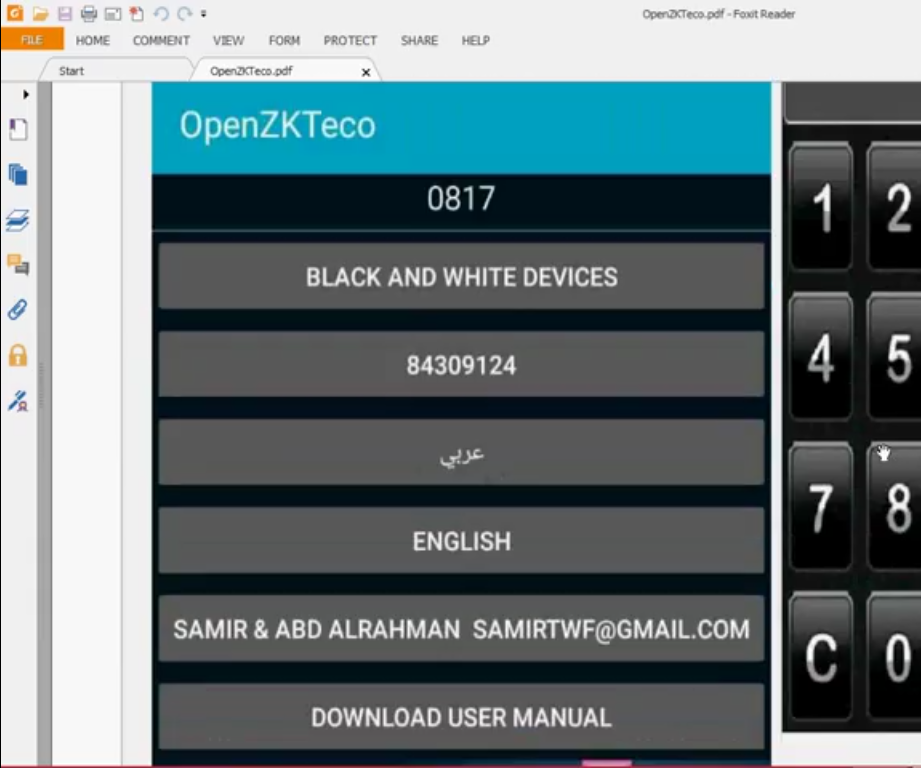
Task: Tap keypad digit 5 key
Action: coord(895,356)
